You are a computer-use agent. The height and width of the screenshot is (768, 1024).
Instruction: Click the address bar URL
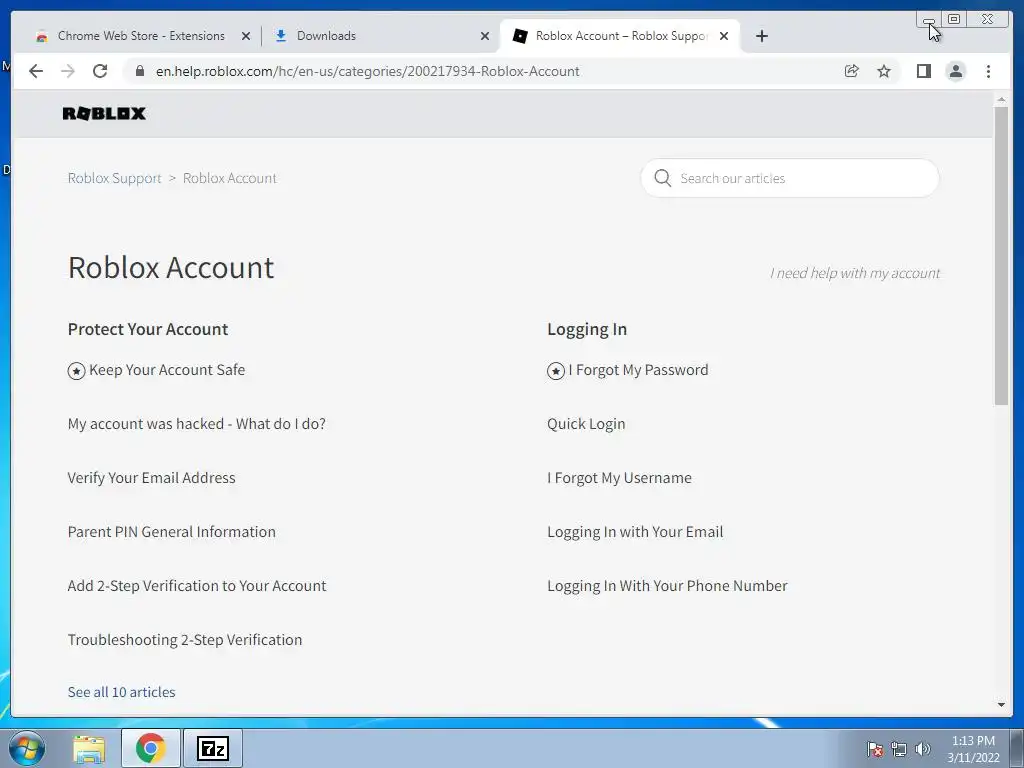(368, 71)
